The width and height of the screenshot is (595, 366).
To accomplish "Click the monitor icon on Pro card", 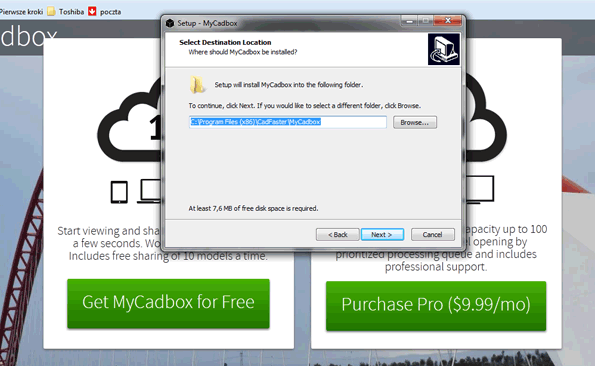I will [x=480, y=190].
